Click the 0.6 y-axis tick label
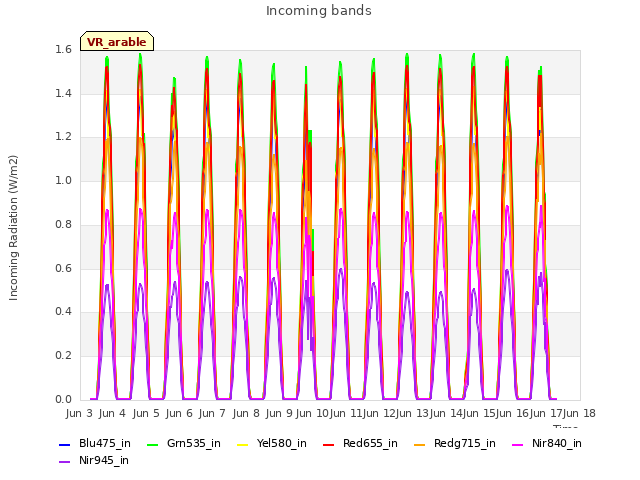The width and height of the screenshot is (640, 480). [63, 269]
